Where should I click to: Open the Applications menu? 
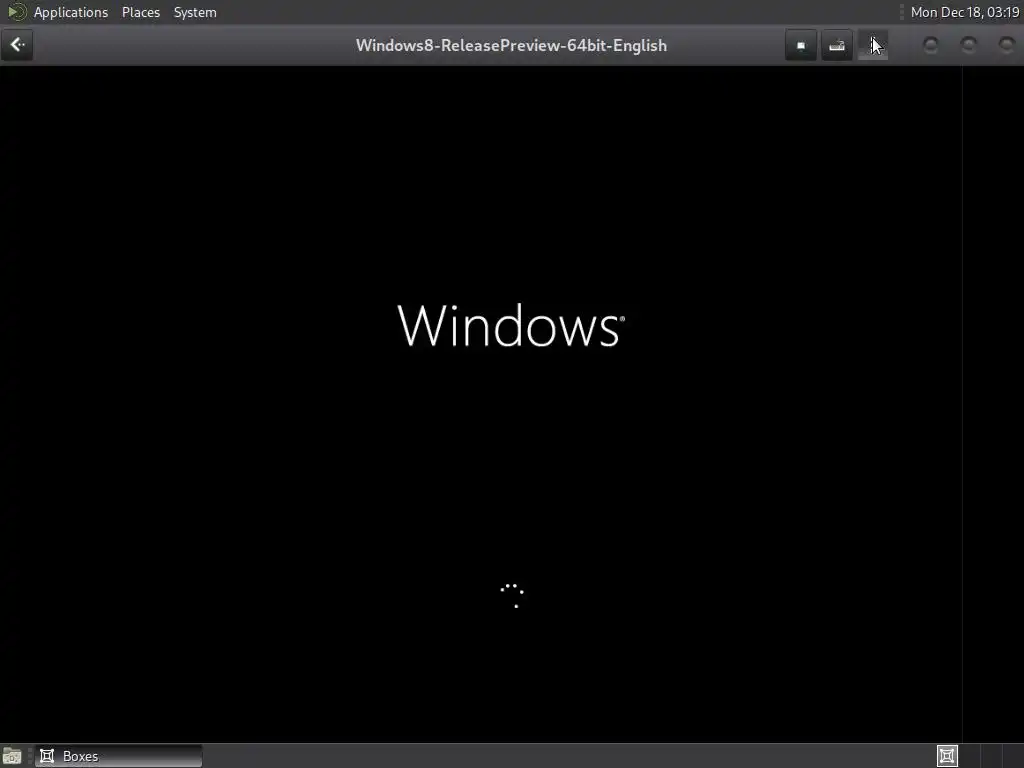[x=71, y=12]
